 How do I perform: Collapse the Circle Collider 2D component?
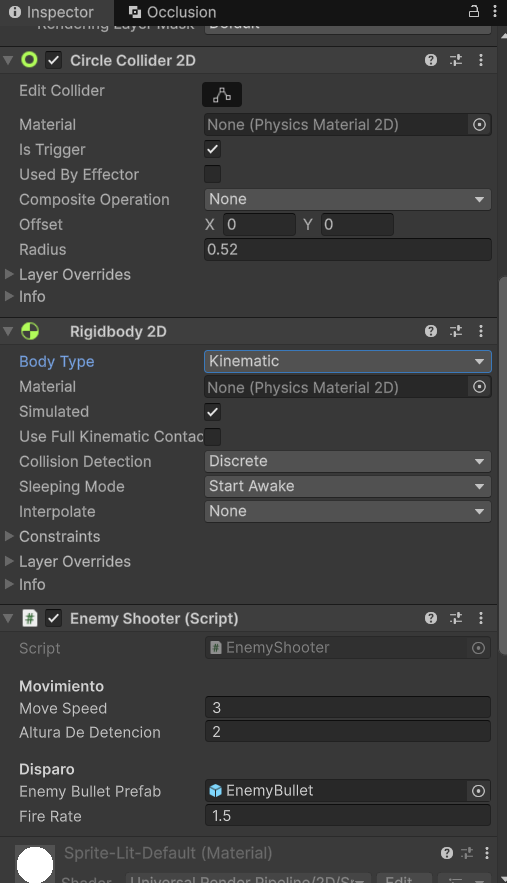tap(8, 60)
